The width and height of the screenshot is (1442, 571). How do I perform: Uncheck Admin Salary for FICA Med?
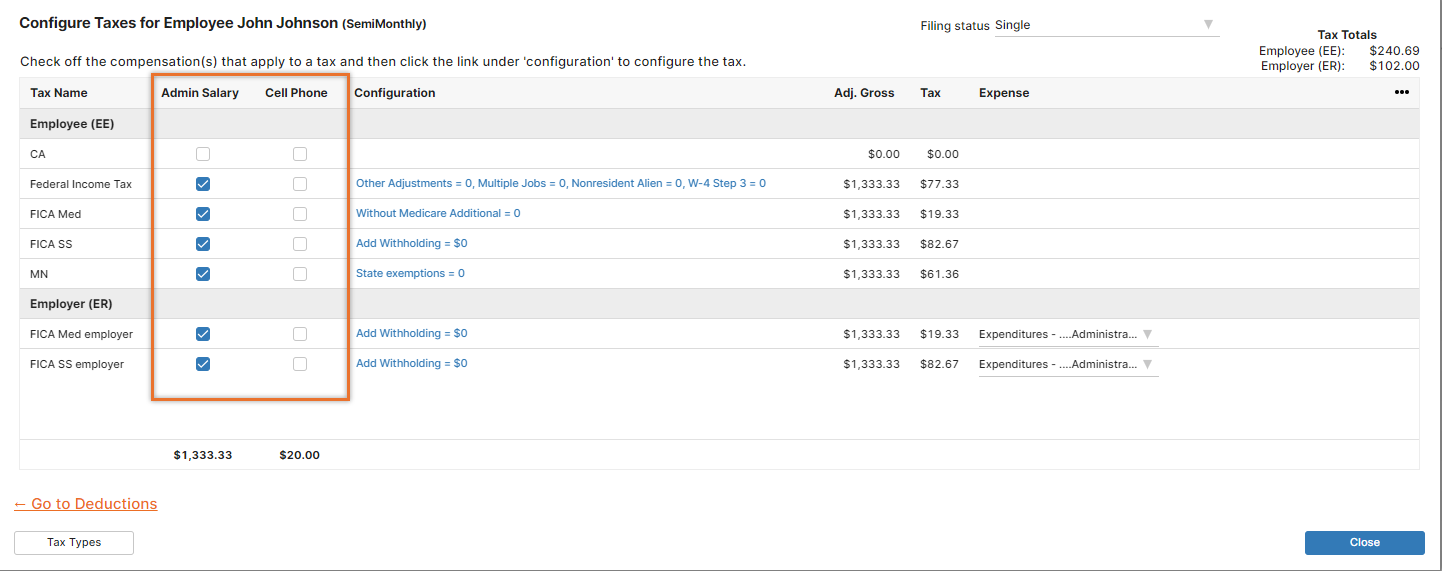[x=203, y=214]
